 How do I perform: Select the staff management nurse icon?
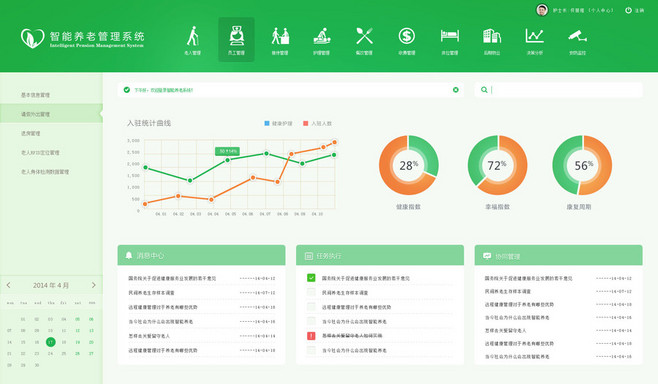pos(236,37)
